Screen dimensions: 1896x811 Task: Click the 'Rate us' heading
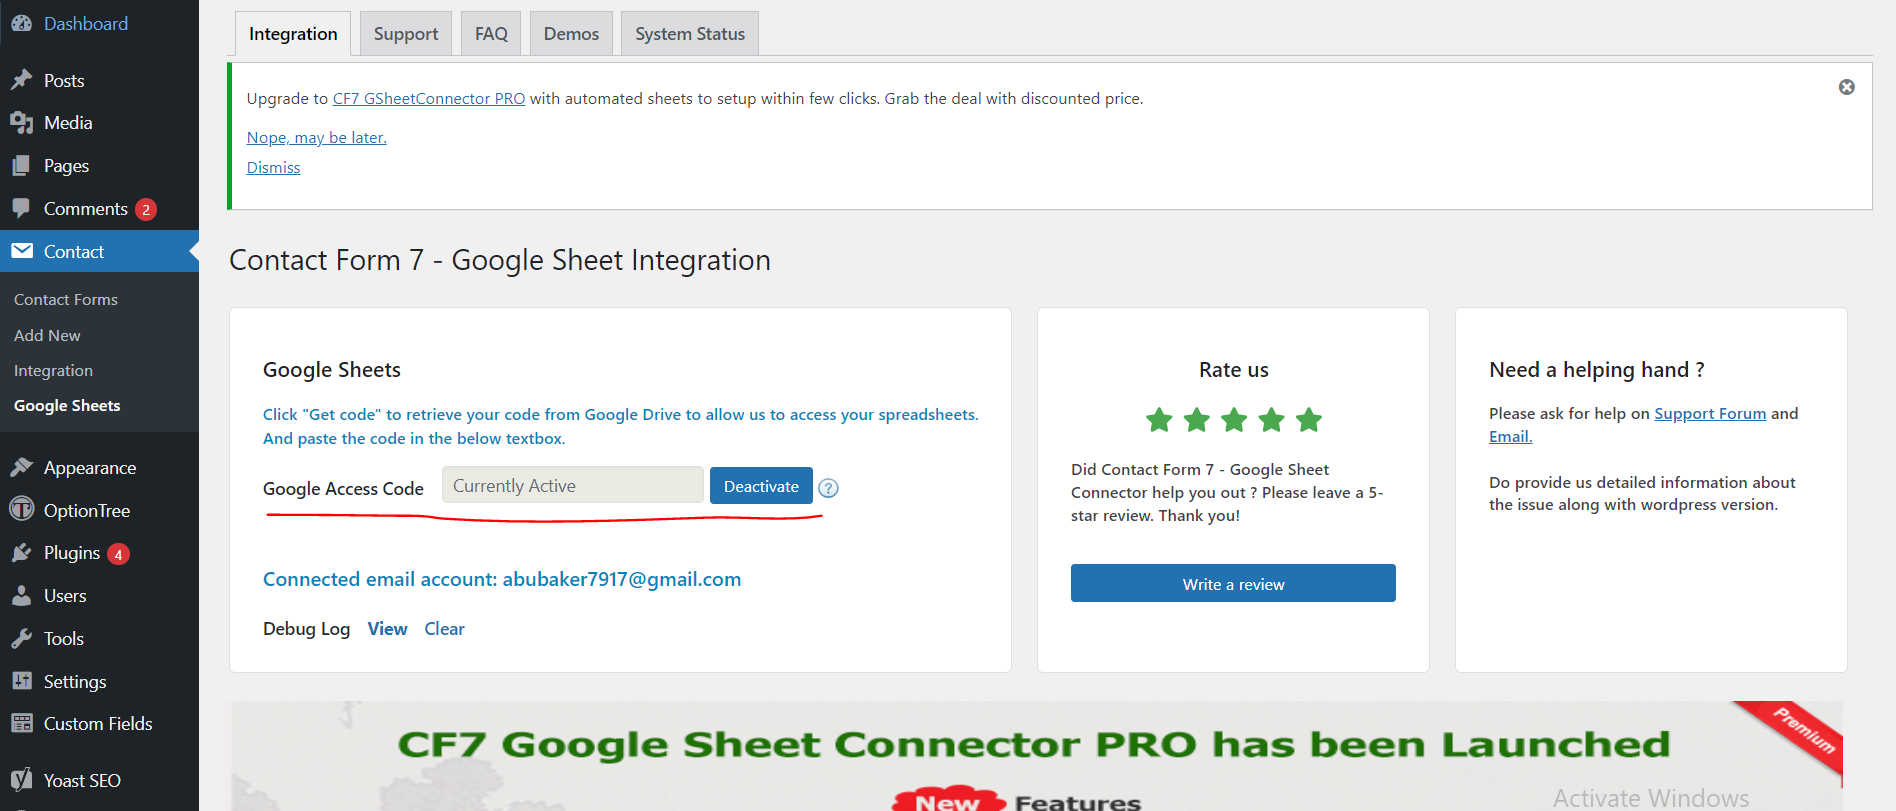coord(1234,370)
